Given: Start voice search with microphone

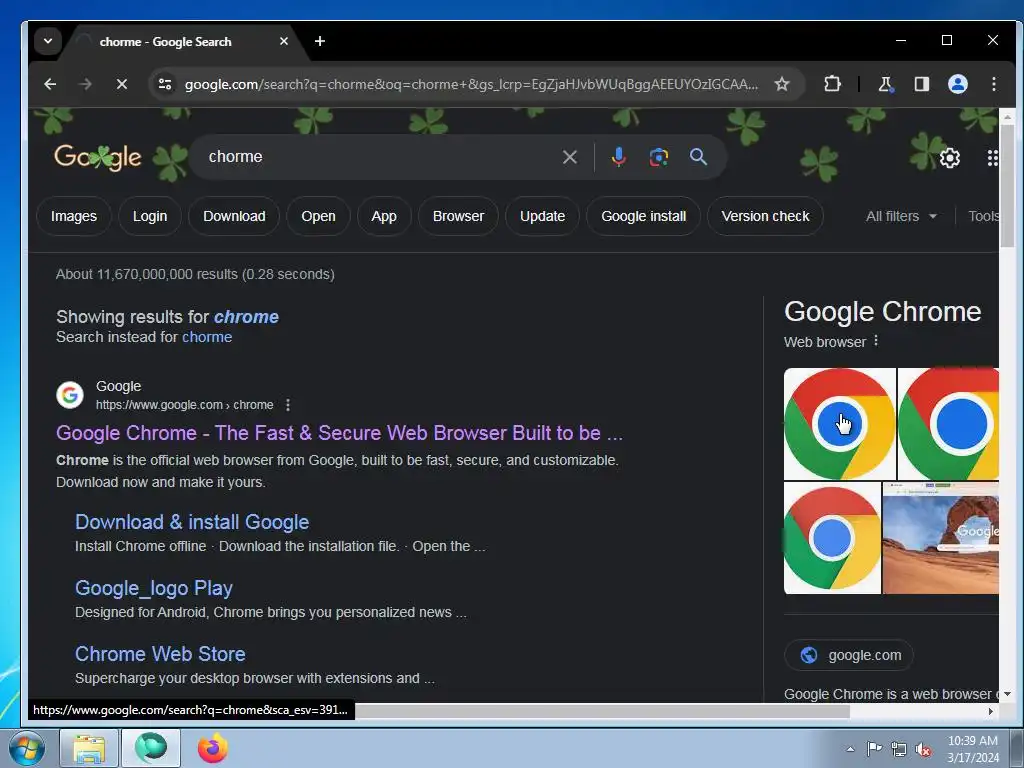Looking at the screenshot, I should [x=618, y=157].
